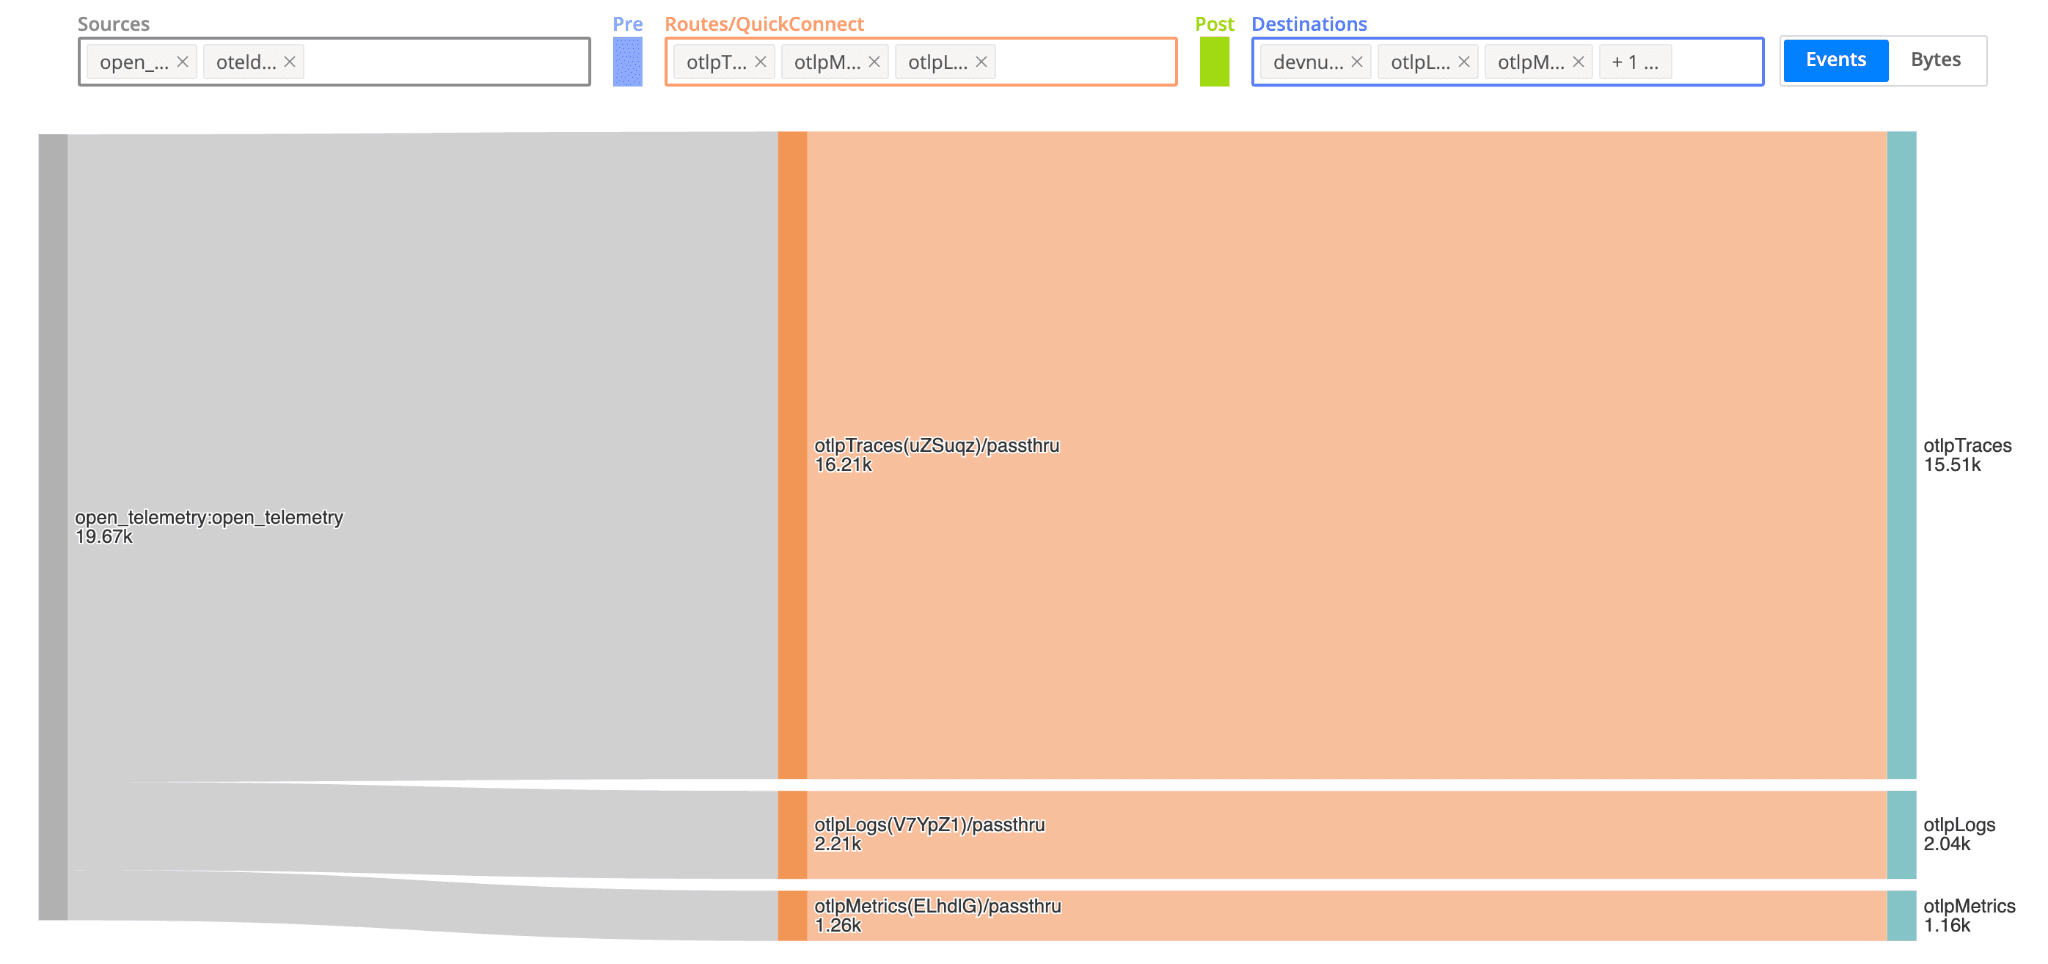Image resolution: width=2048 pixels, height=964 pixels.
Task: Remove the otlpM tag from Routes/QuickConnect
Action: (874, 62)
